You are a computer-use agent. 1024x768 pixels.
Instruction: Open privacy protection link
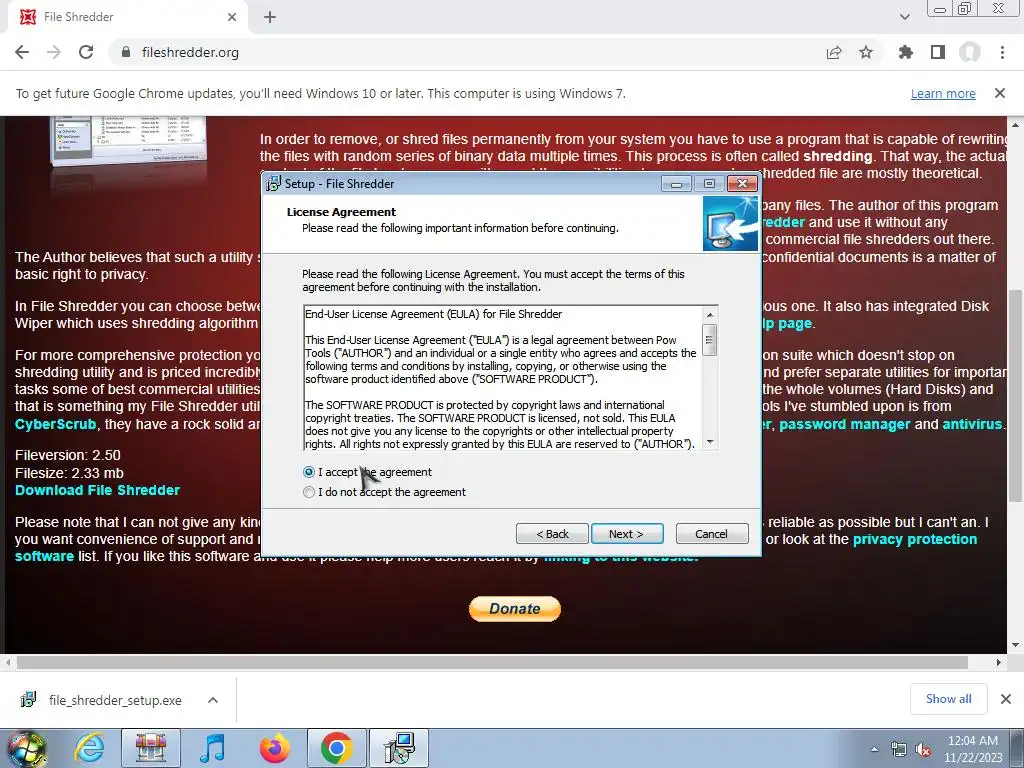click(x=915, y=539)
